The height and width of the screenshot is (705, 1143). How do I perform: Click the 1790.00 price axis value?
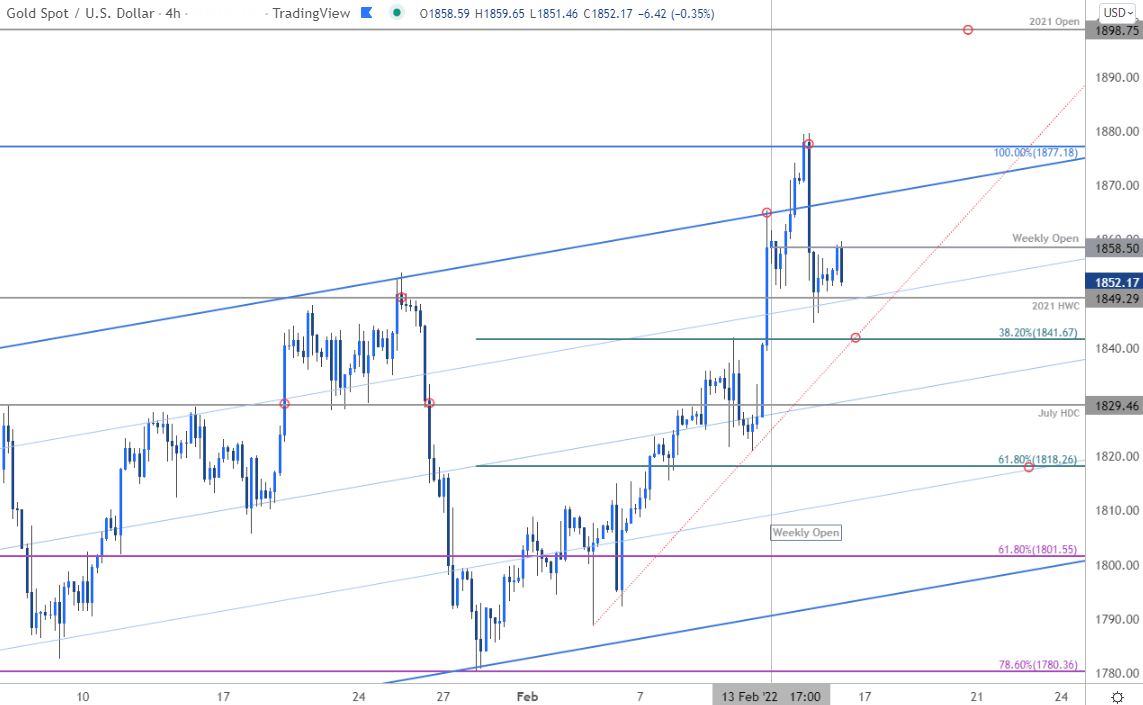pyautogui.click(x=1117, y=619)
